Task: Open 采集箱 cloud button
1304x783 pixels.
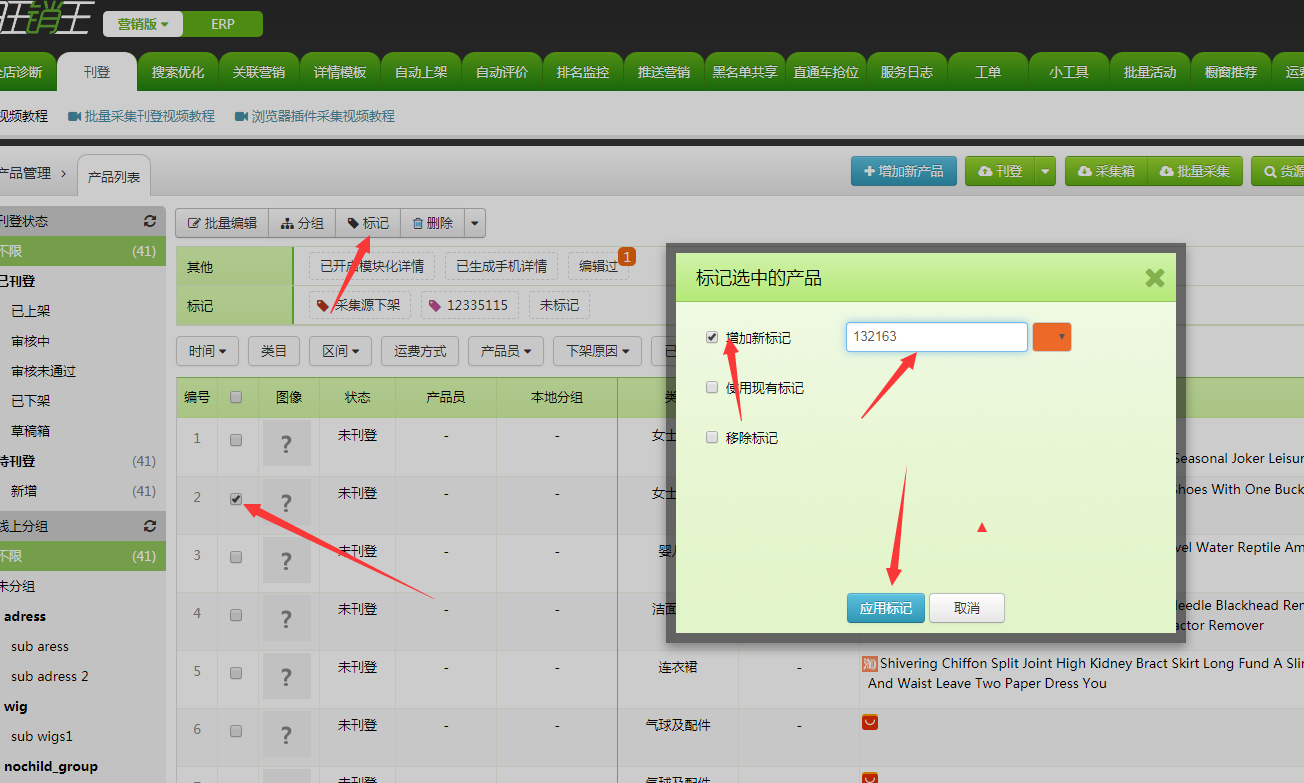Action: tap(1106, 171)
